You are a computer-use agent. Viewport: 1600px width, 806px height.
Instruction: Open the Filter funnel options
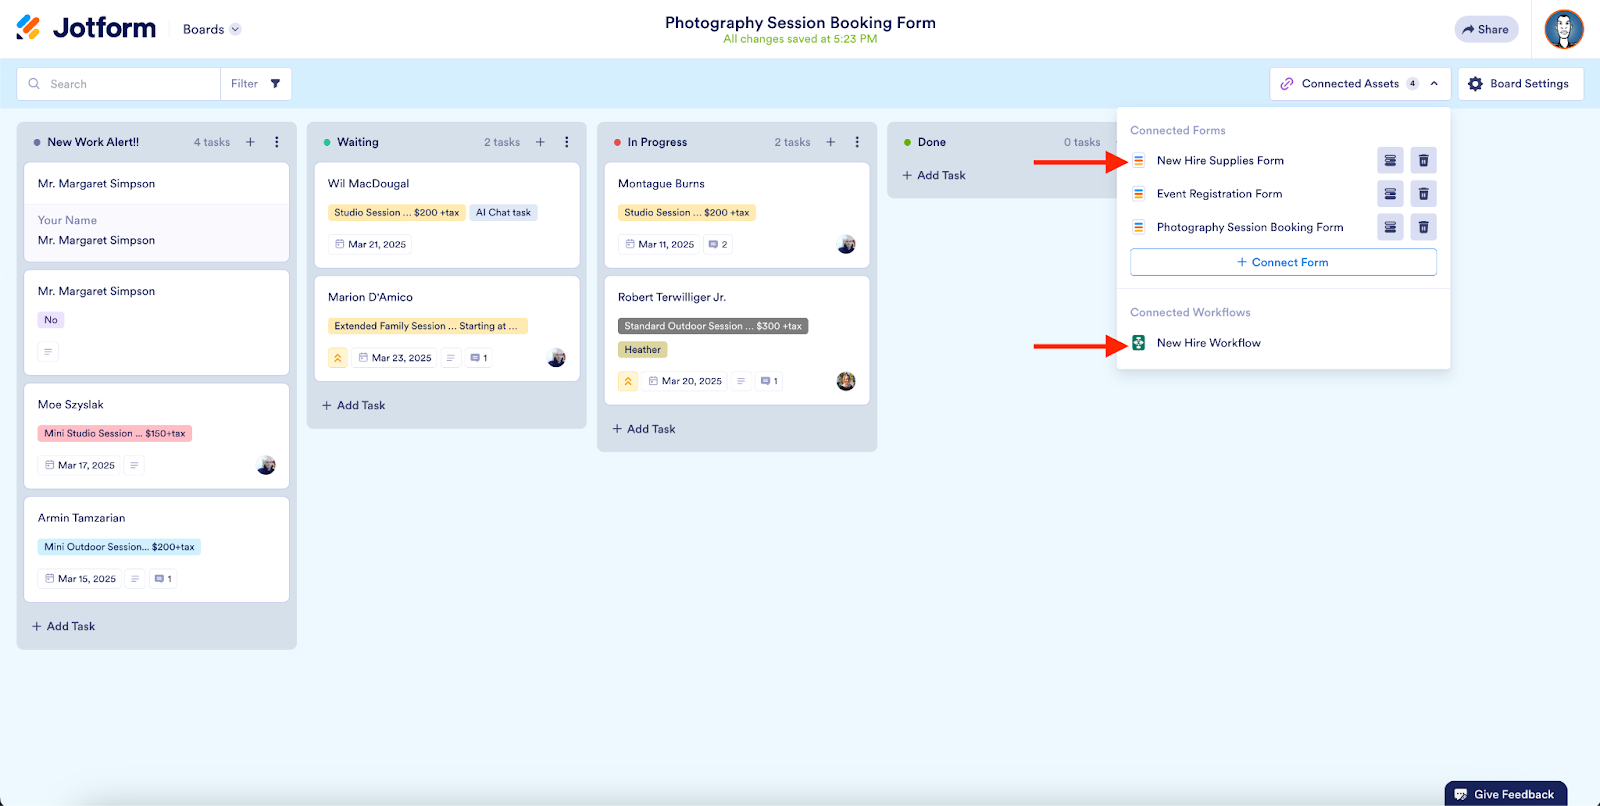[275, 84]
